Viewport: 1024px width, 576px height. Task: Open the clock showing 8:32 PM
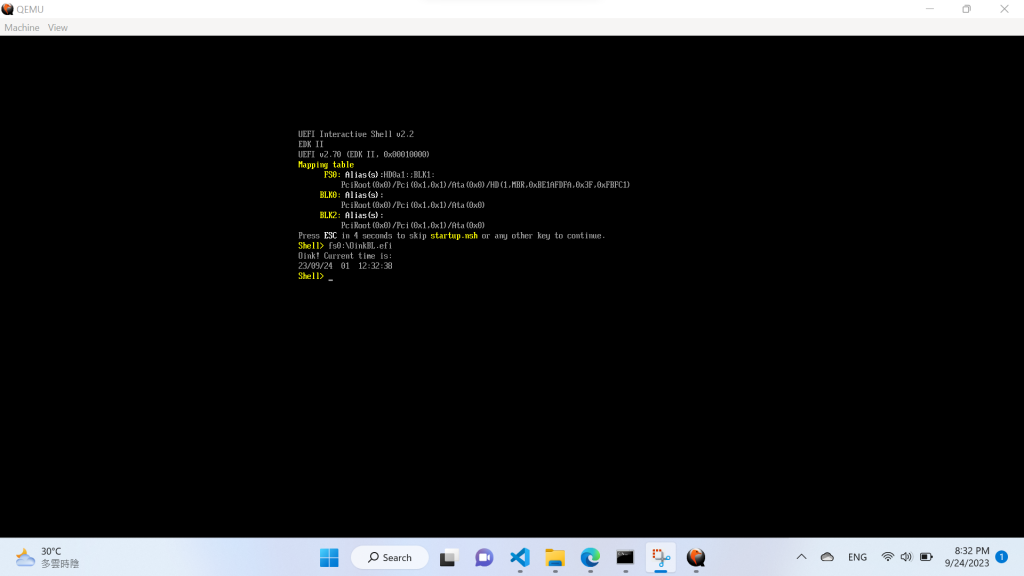click(967, 557)
